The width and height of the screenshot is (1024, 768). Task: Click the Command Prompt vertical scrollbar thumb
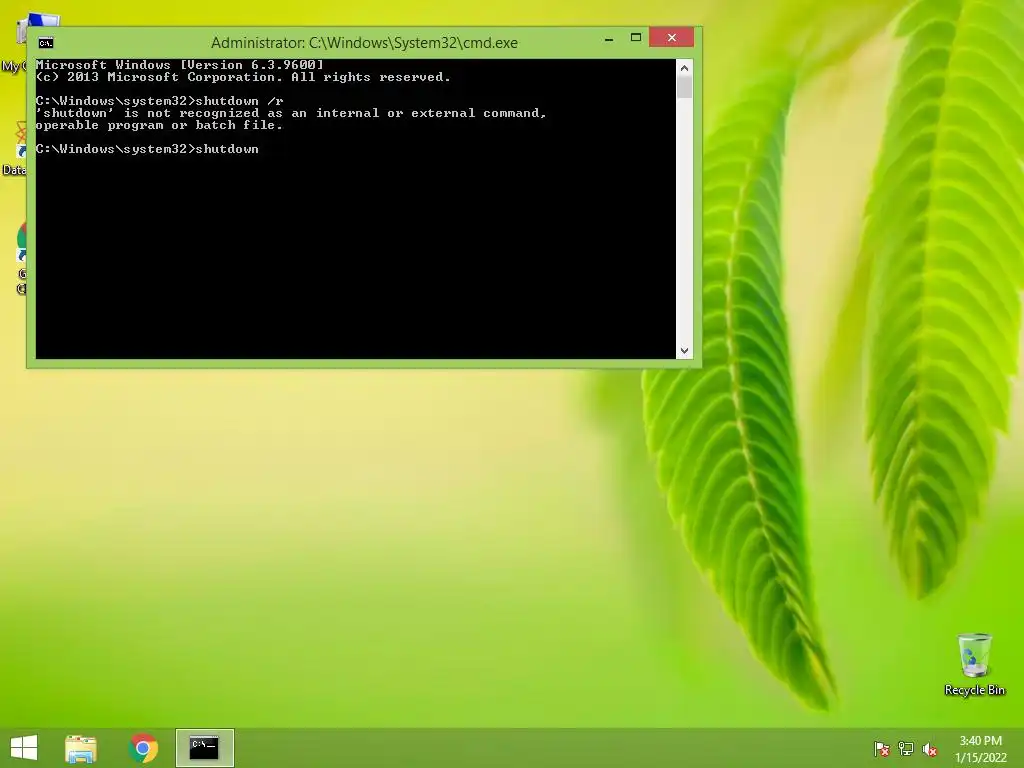click(684, 88)
